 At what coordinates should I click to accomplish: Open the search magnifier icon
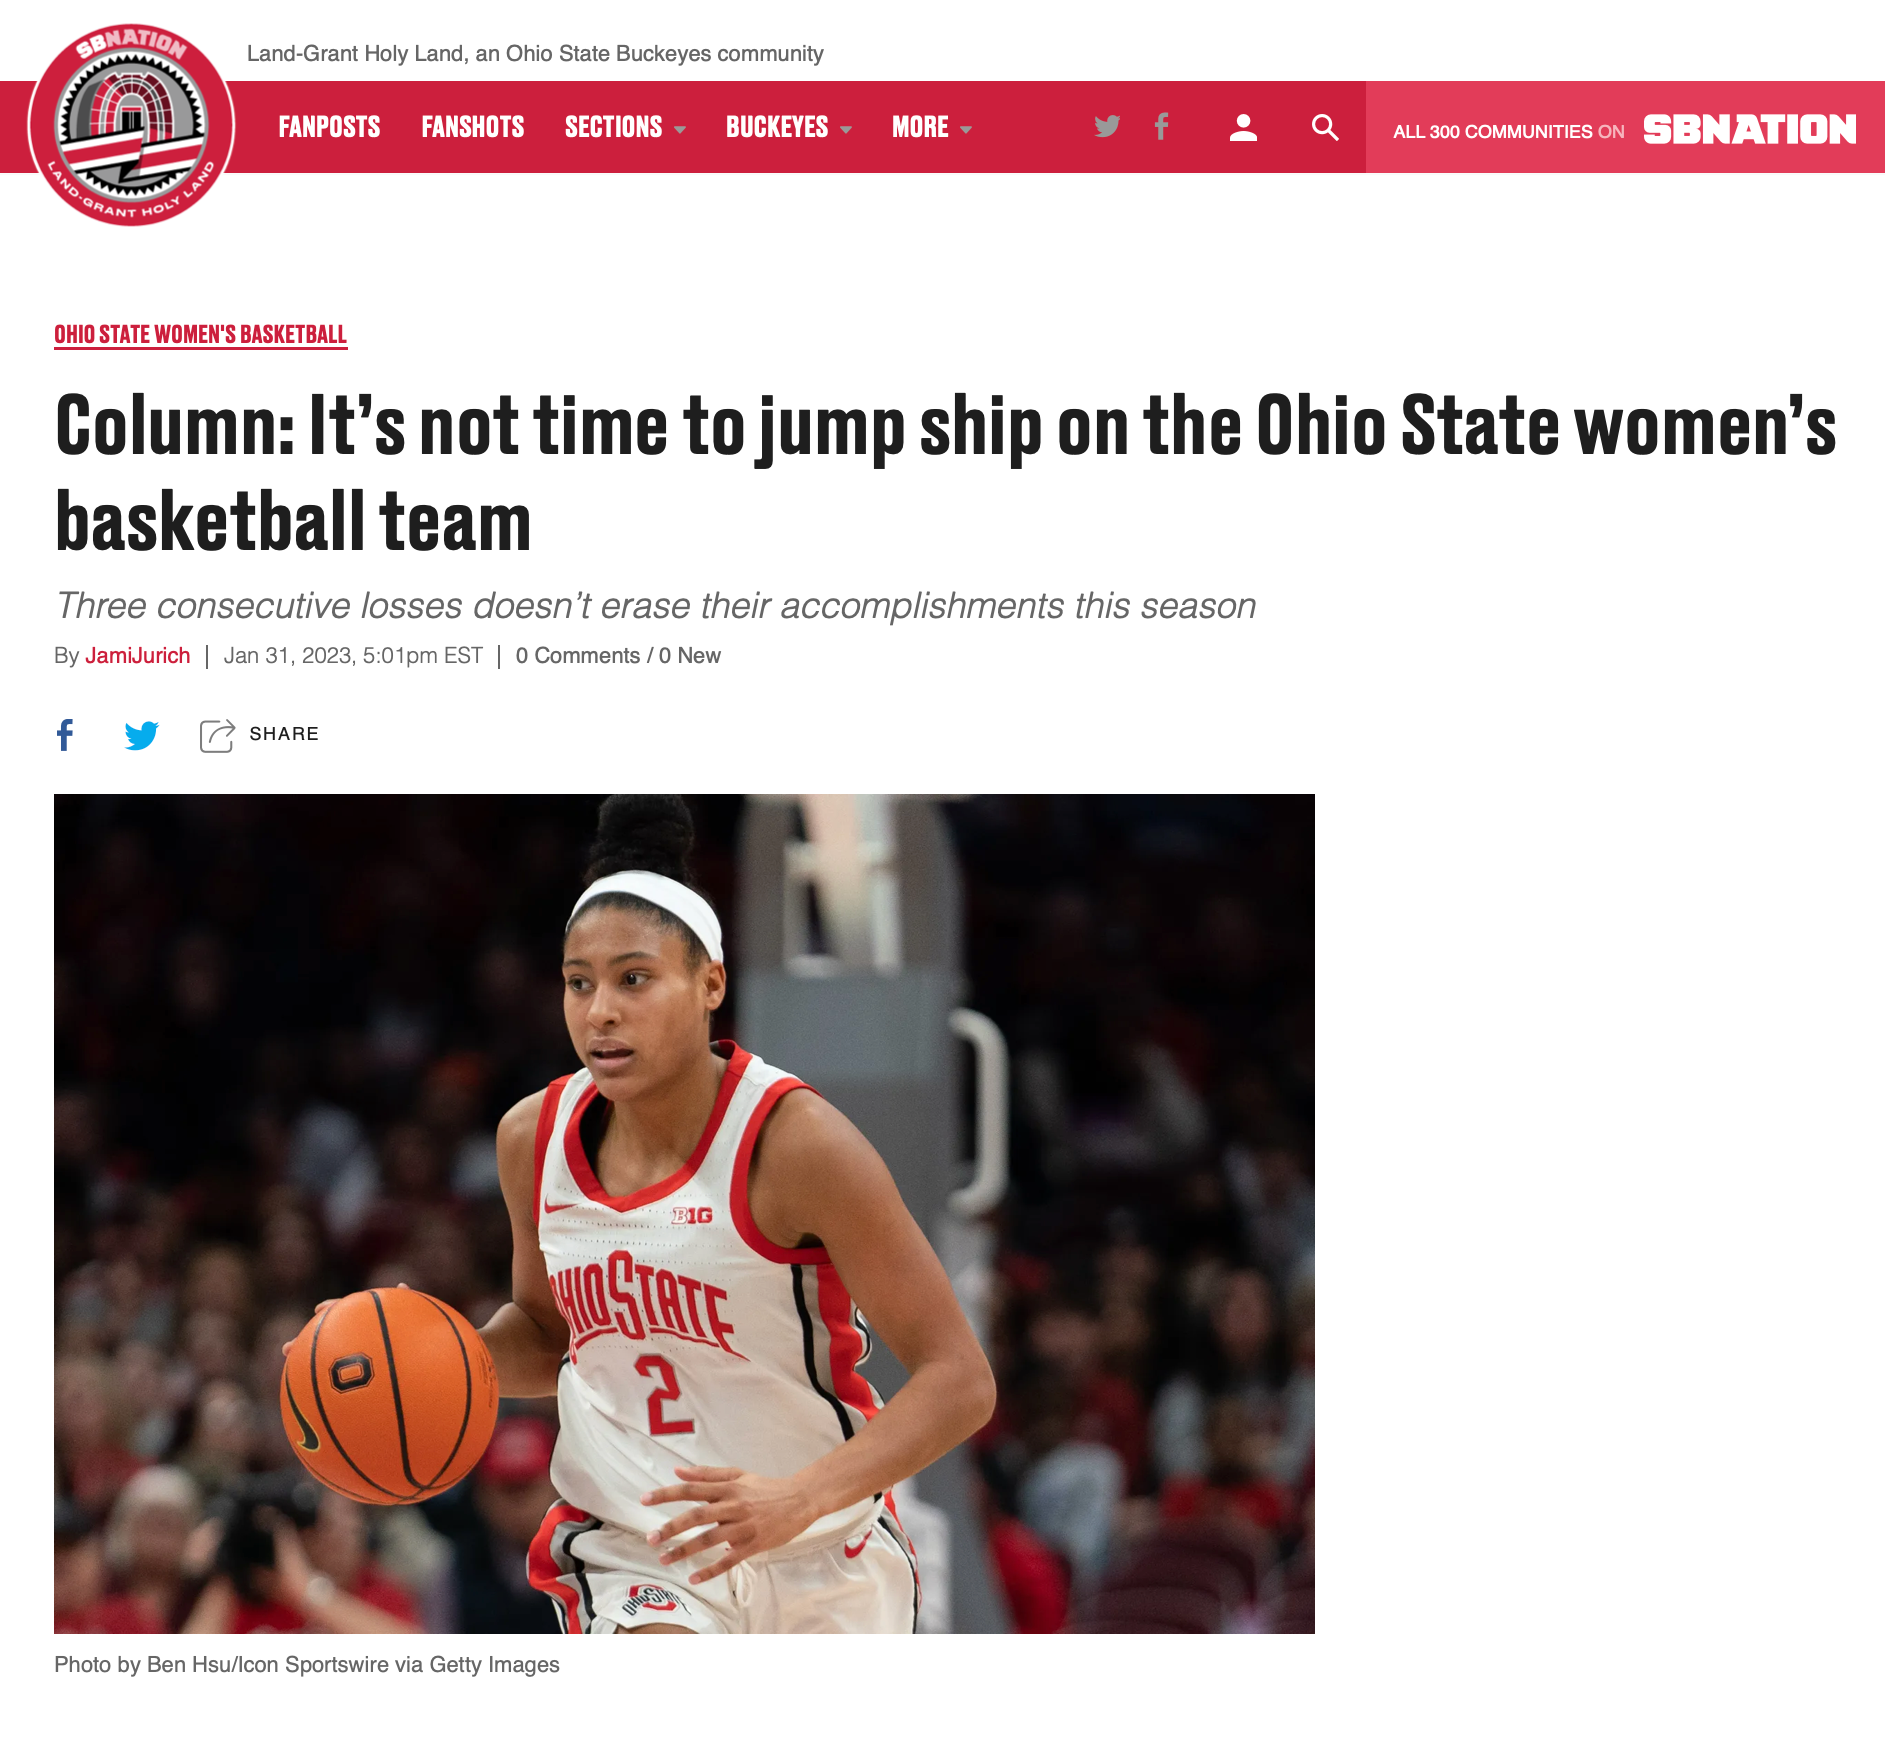(x=1325, y=127)
